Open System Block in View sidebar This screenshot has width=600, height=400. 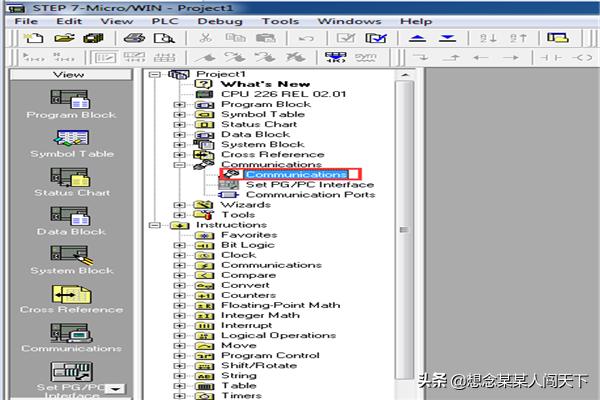point(72,260)
